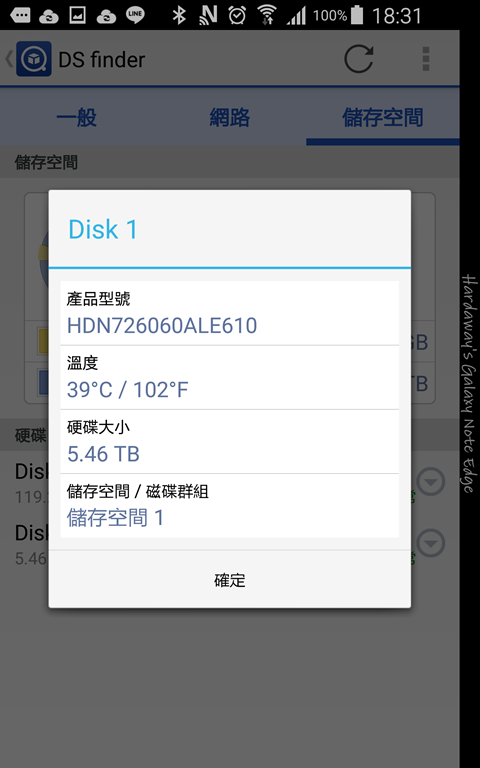Switch to the 網路 tab
This screenshot has height=768, width=480.
pos(230,118)
